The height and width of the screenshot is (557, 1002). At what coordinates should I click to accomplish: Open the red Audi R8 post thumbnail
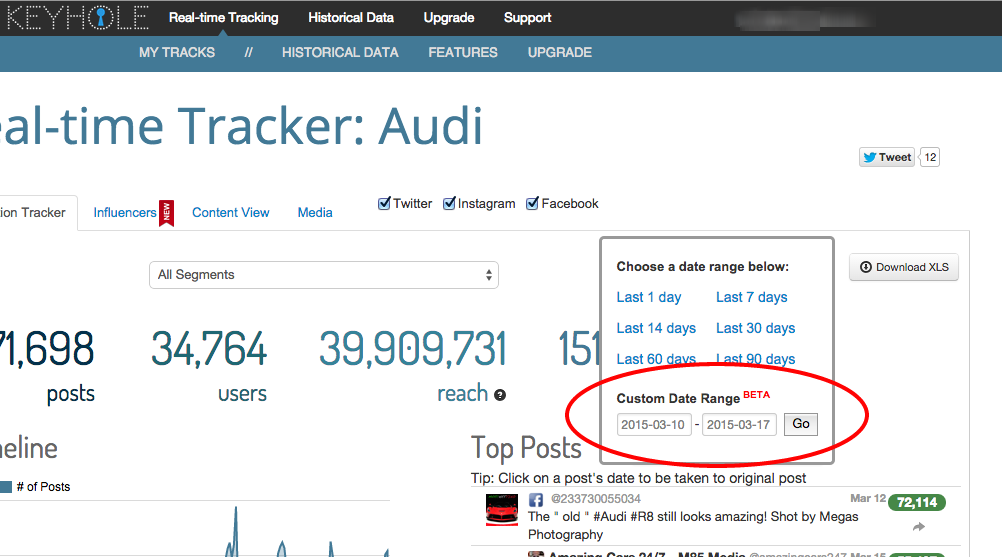tap(502, 510)
